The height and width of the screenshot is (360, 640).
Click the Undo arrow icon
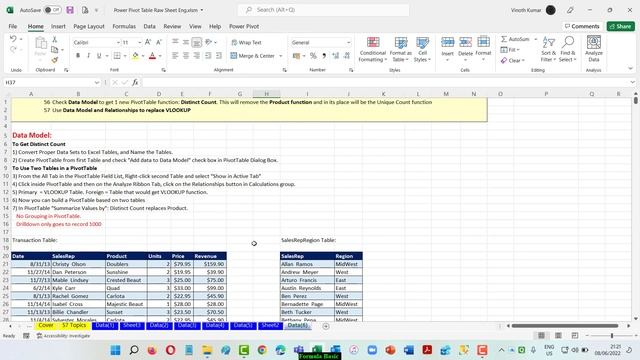[13, 39]
